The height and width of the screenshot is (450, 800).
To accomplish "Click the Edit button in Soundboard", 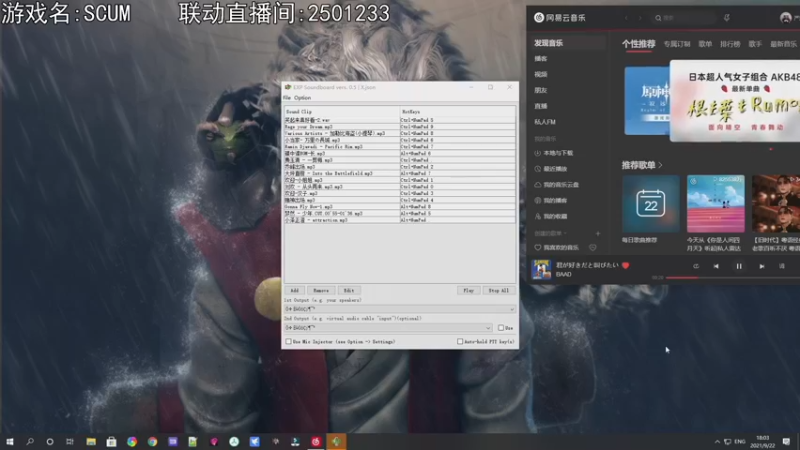I will point(349,290).
